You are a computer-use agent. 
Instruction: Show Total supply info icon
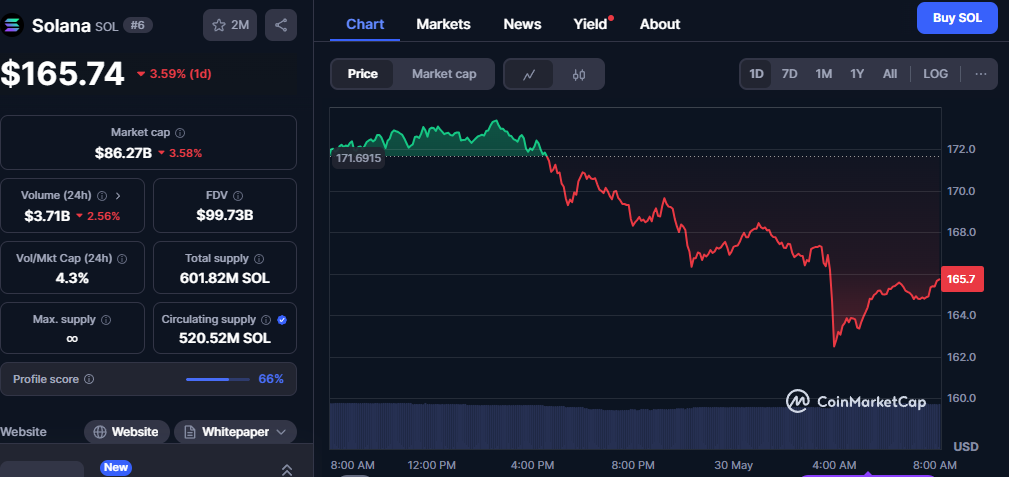[x=259, y=258]
